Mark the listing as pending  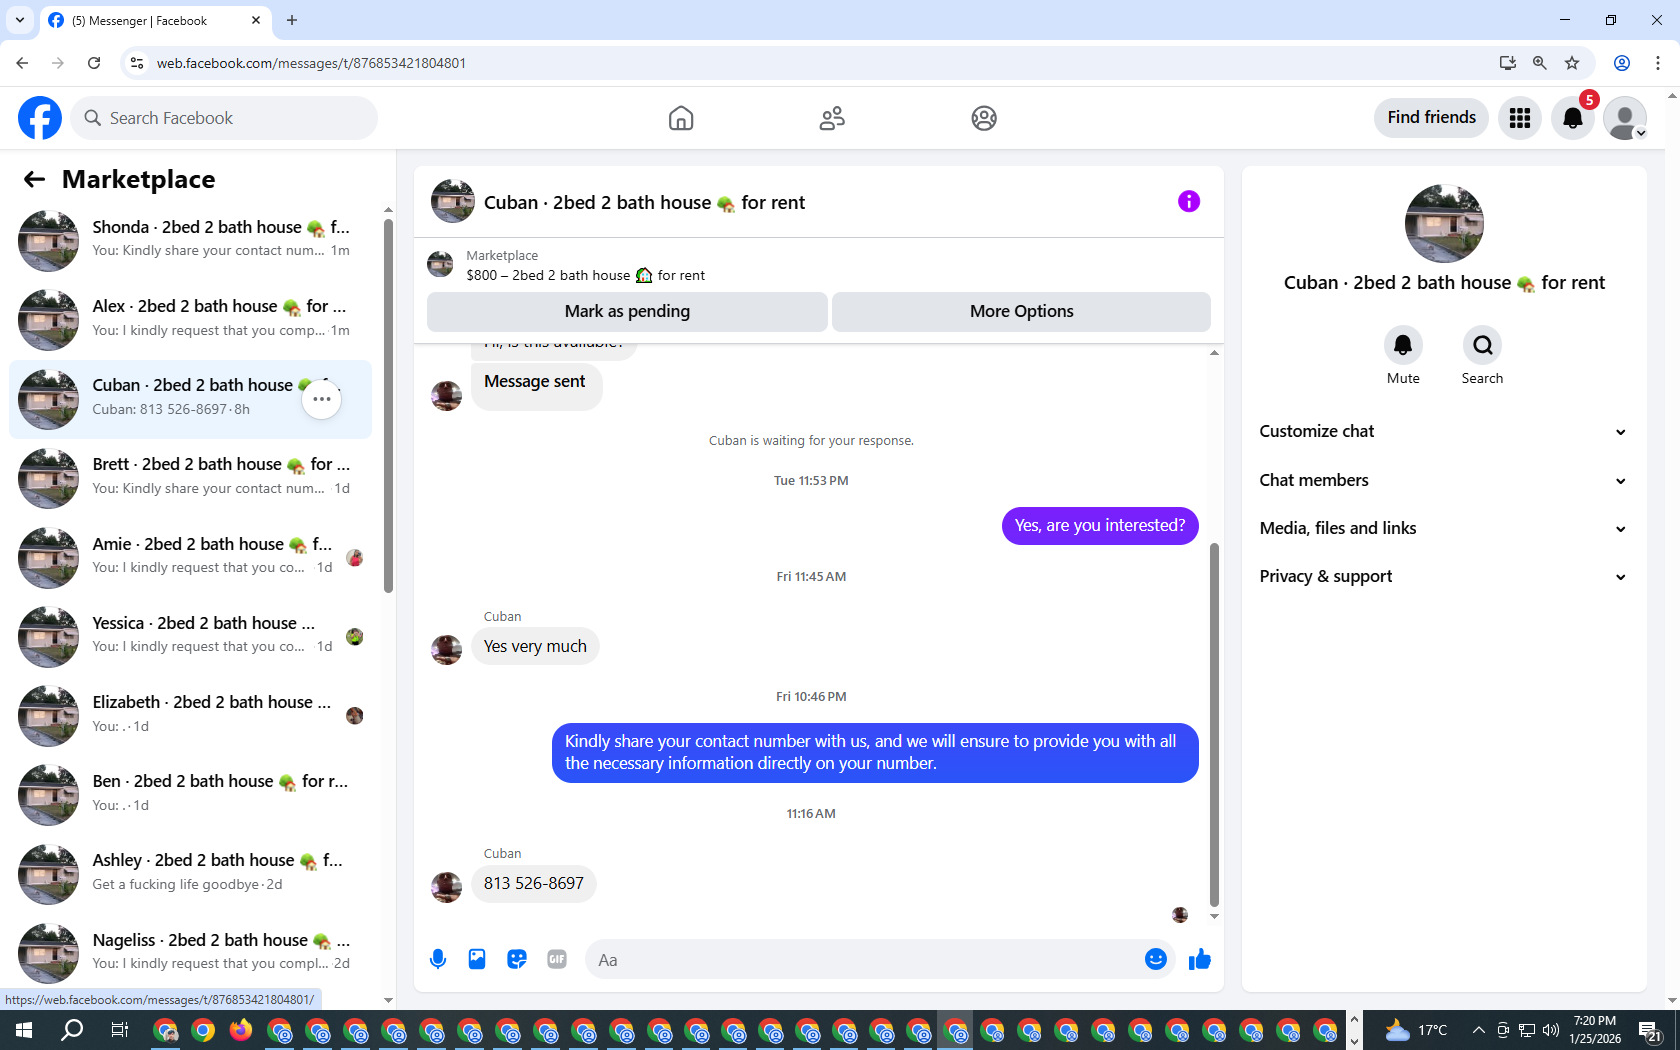tap(627, 311)
